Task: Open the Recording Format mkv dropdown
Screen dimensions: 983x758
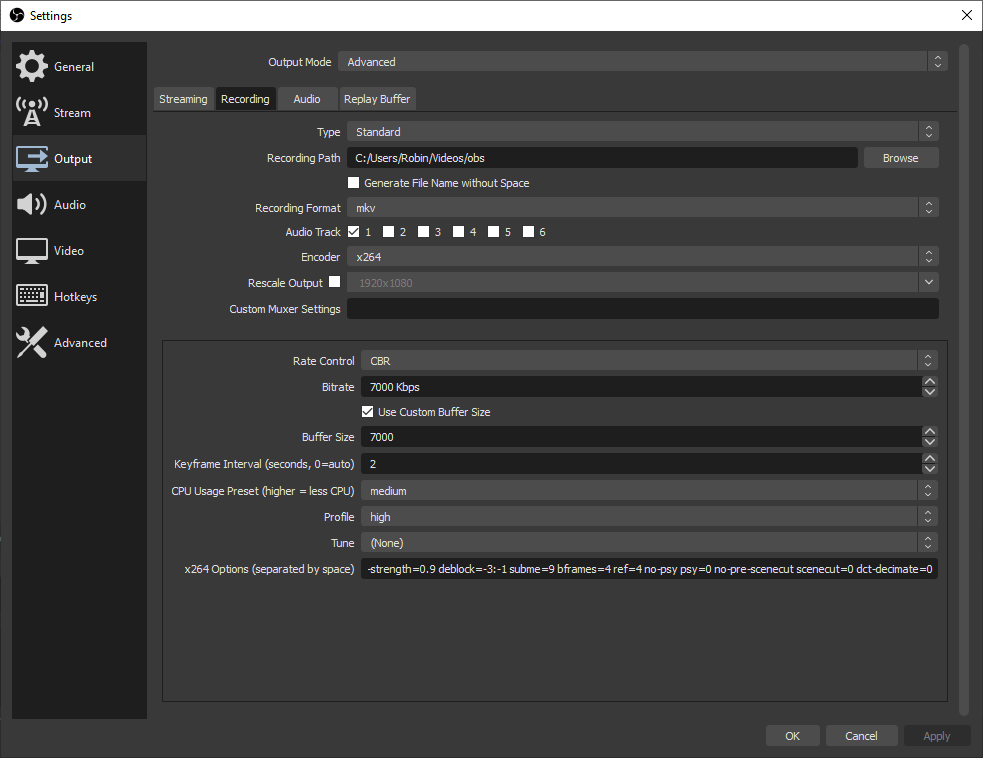Action: click(x=643, y=208)
